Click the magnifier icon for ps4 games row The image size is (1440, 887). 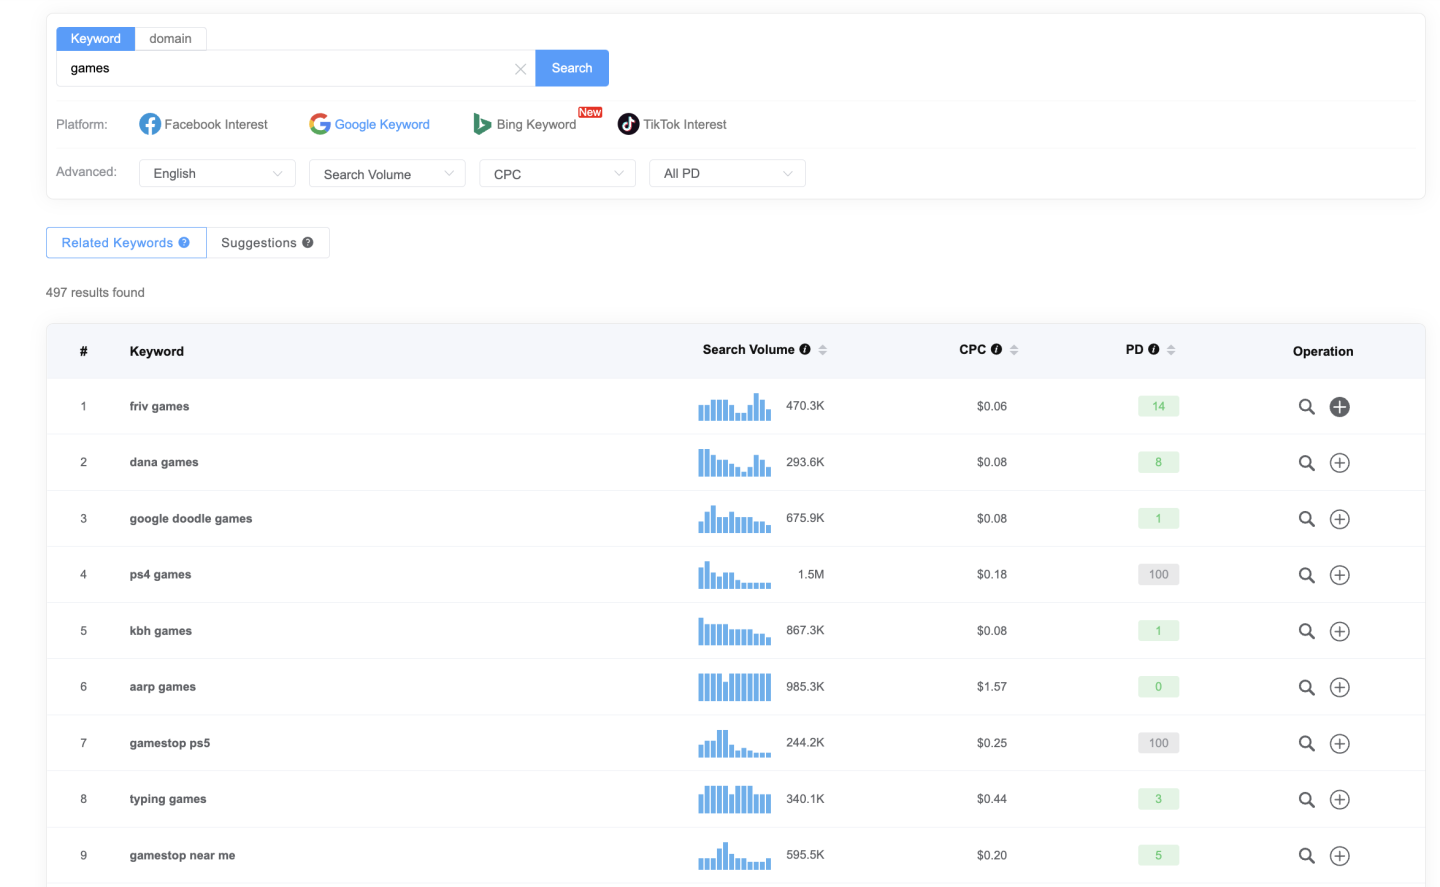(1306, 575)
